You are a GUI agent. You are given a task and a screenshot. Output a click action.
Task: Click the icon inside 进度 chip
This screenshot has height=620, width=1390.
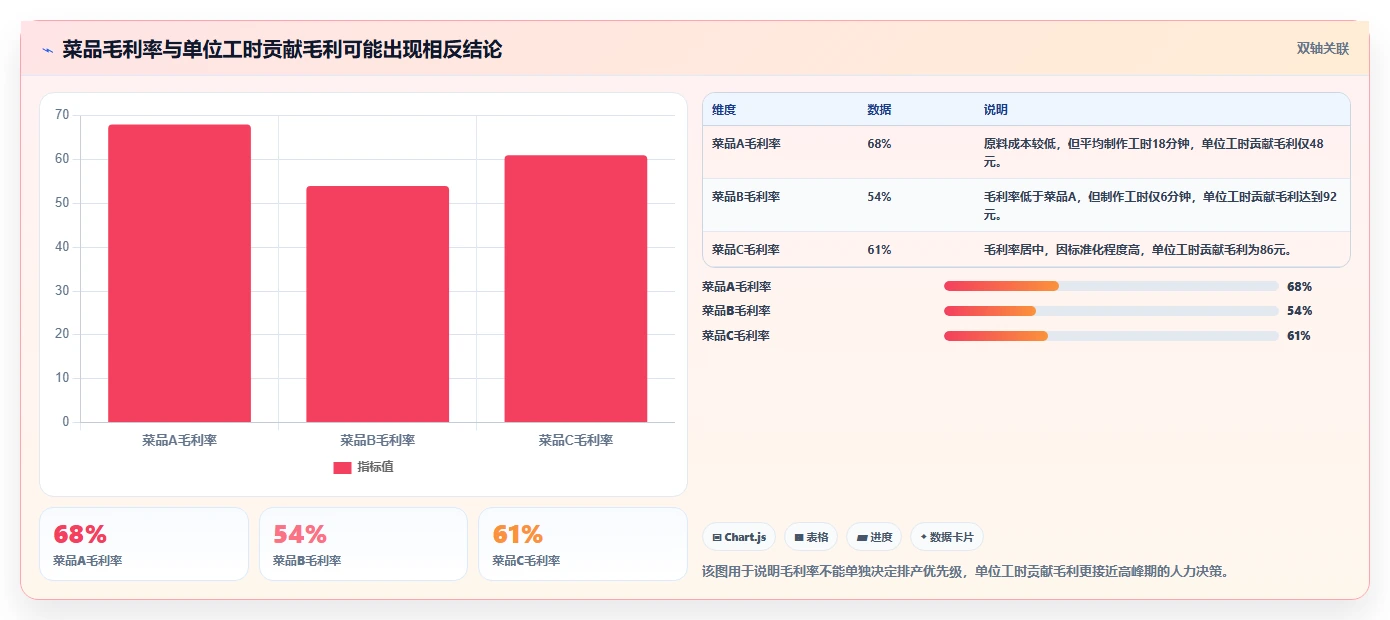pos(861,538)
